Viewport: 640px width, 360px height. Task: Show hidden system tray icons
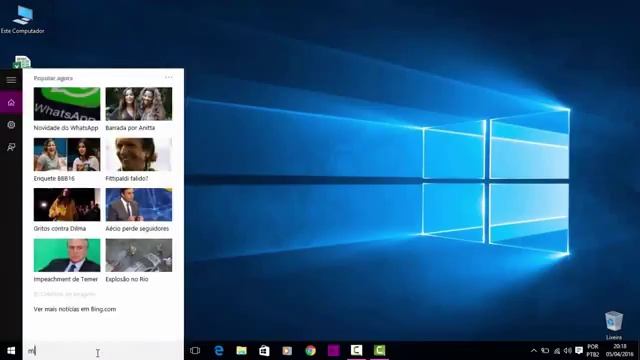pyautogui.click(x=533, y=351)
